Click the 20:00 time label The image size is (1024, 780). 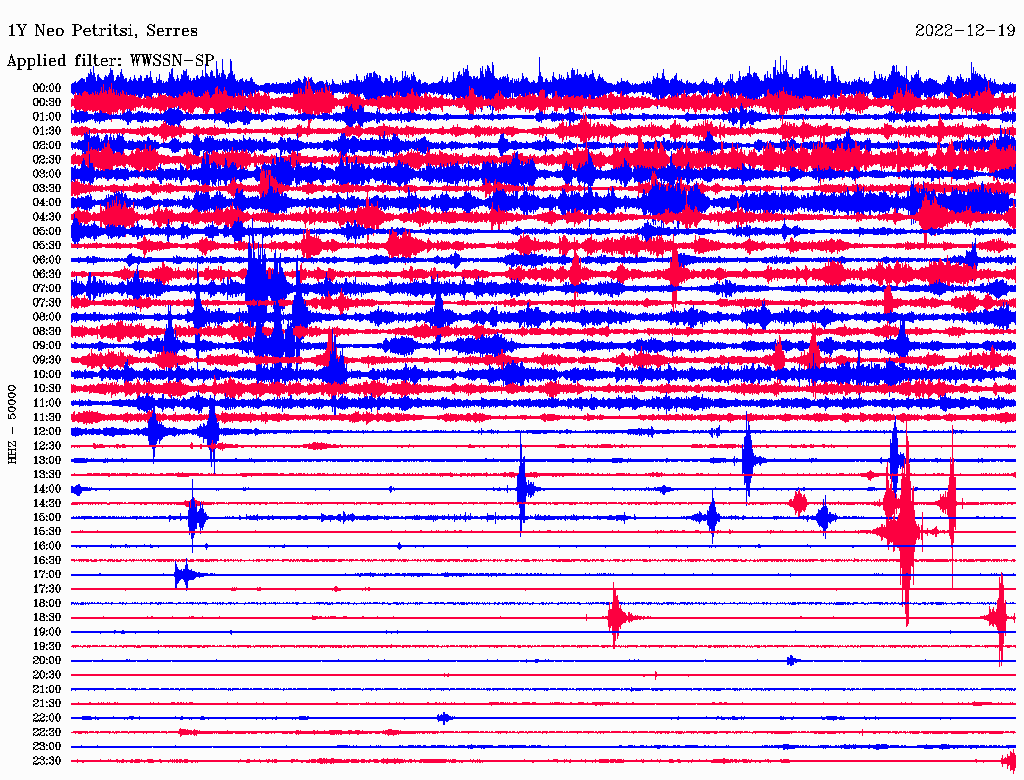[x=47, y=661]
